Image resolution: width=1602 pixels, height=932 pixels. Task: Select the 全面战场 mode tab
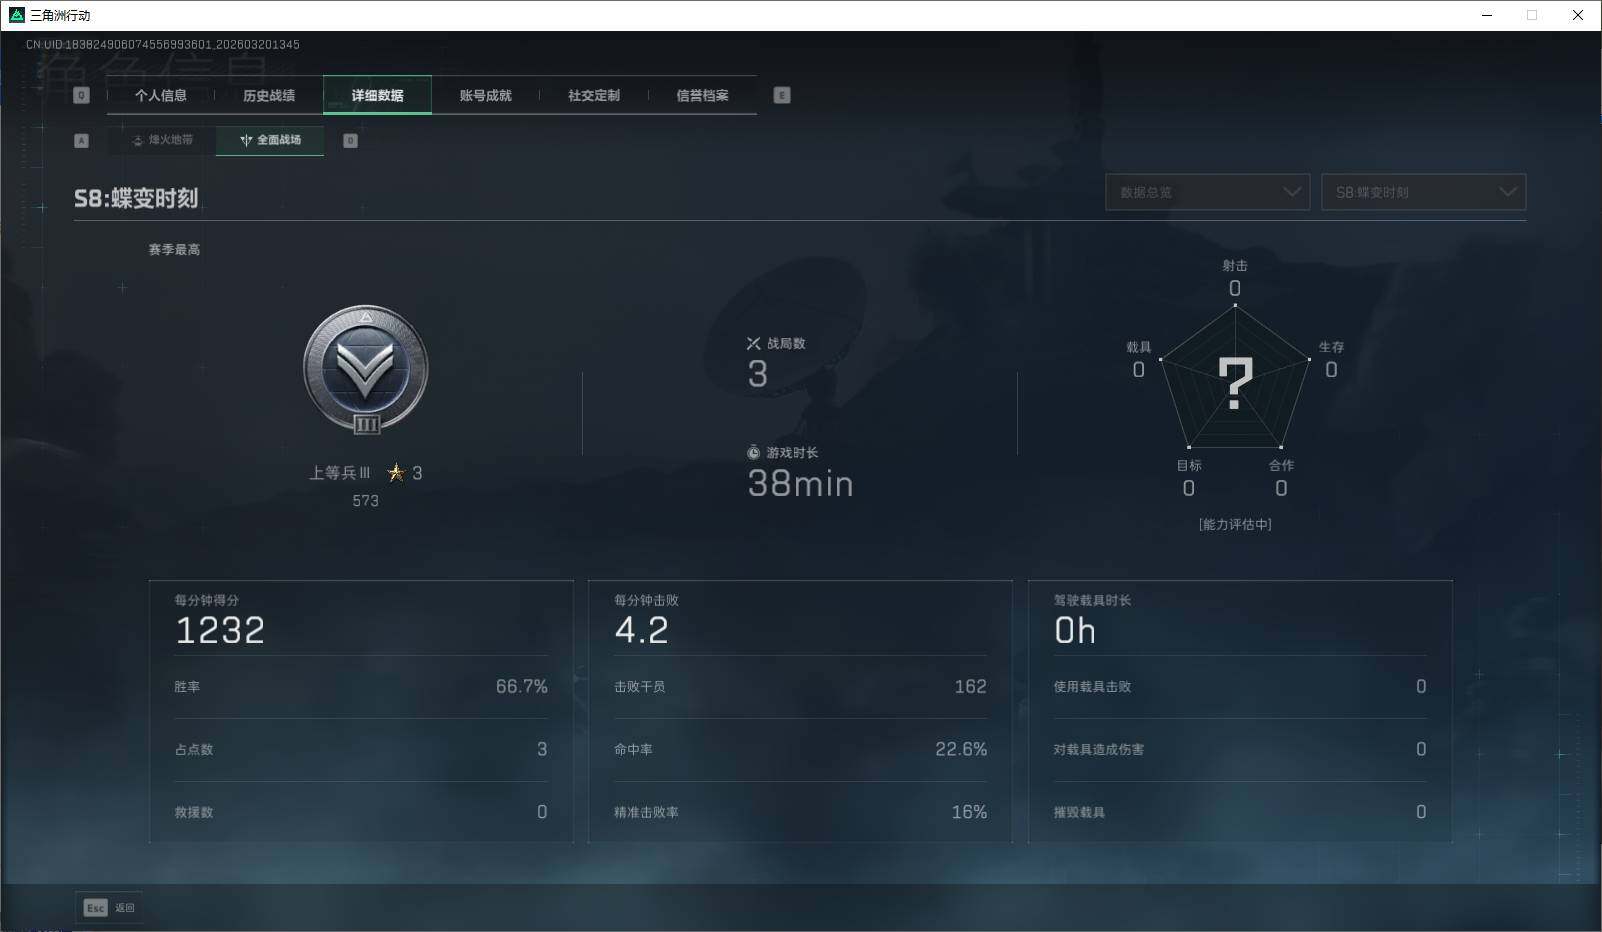(270, 140)
